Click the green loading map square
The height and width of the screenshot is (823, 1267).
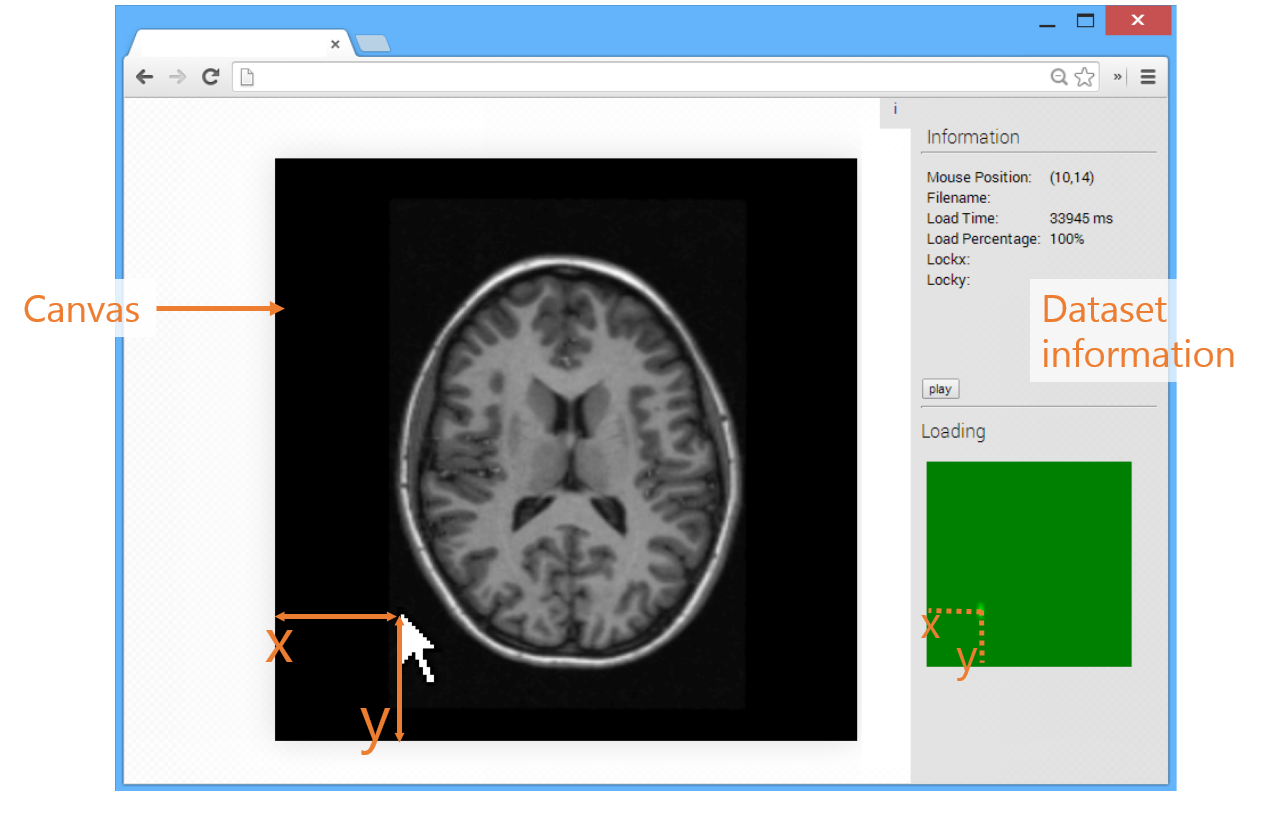pos(1028,563)
